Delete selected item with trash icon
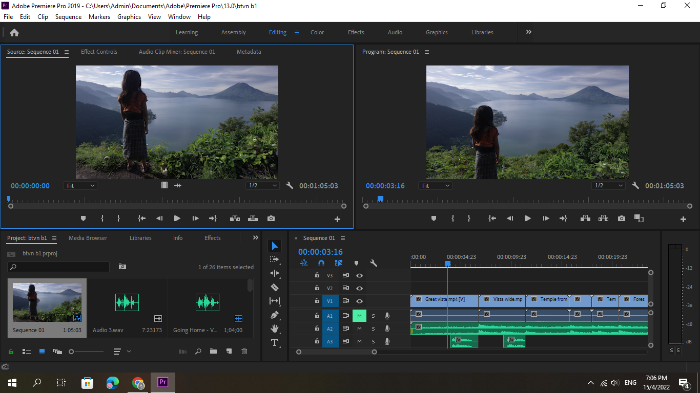The height and width of the screenshot is (393, 700). (x=244, y=351)
